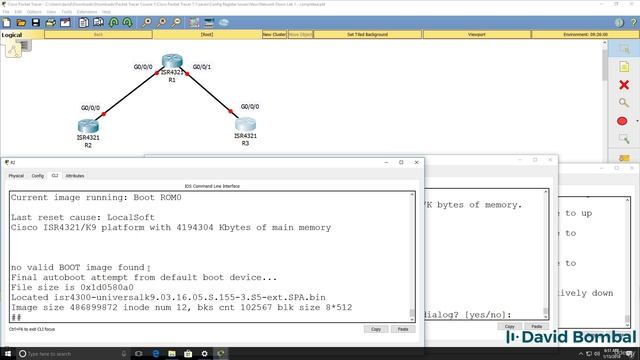The image size is (640, 360).
Task: Click the Viewport button
Action: (x=477, y=35)
